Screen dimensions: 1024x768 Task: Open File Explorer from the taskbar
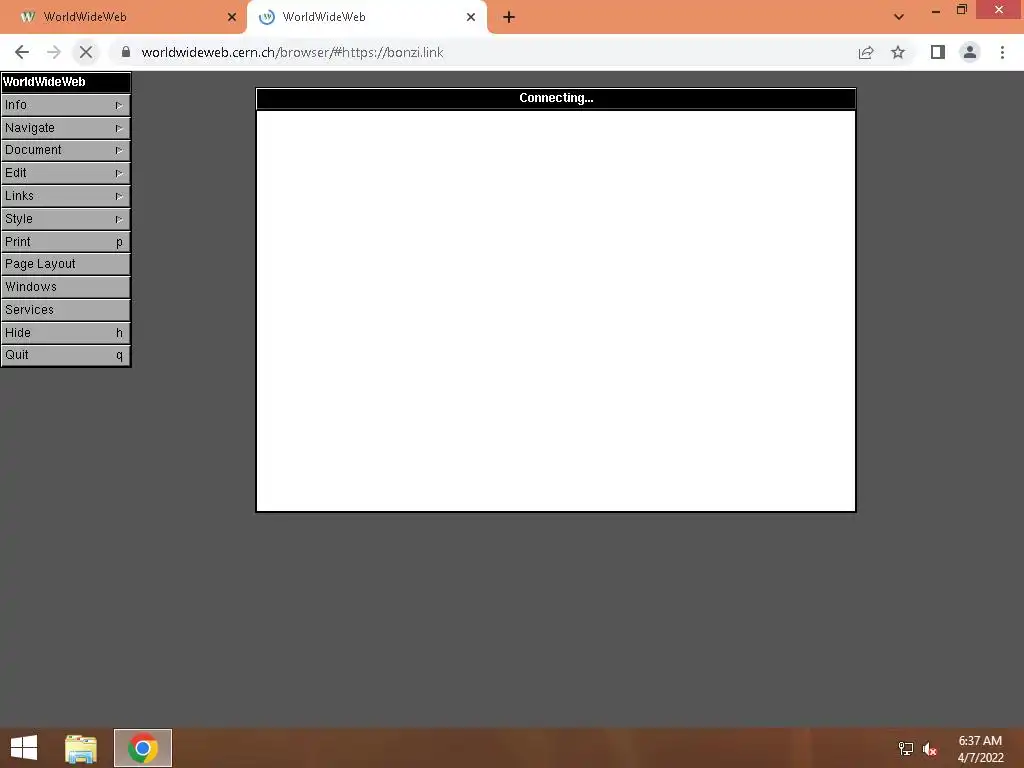pyautogui.click(x=81, y=748)
